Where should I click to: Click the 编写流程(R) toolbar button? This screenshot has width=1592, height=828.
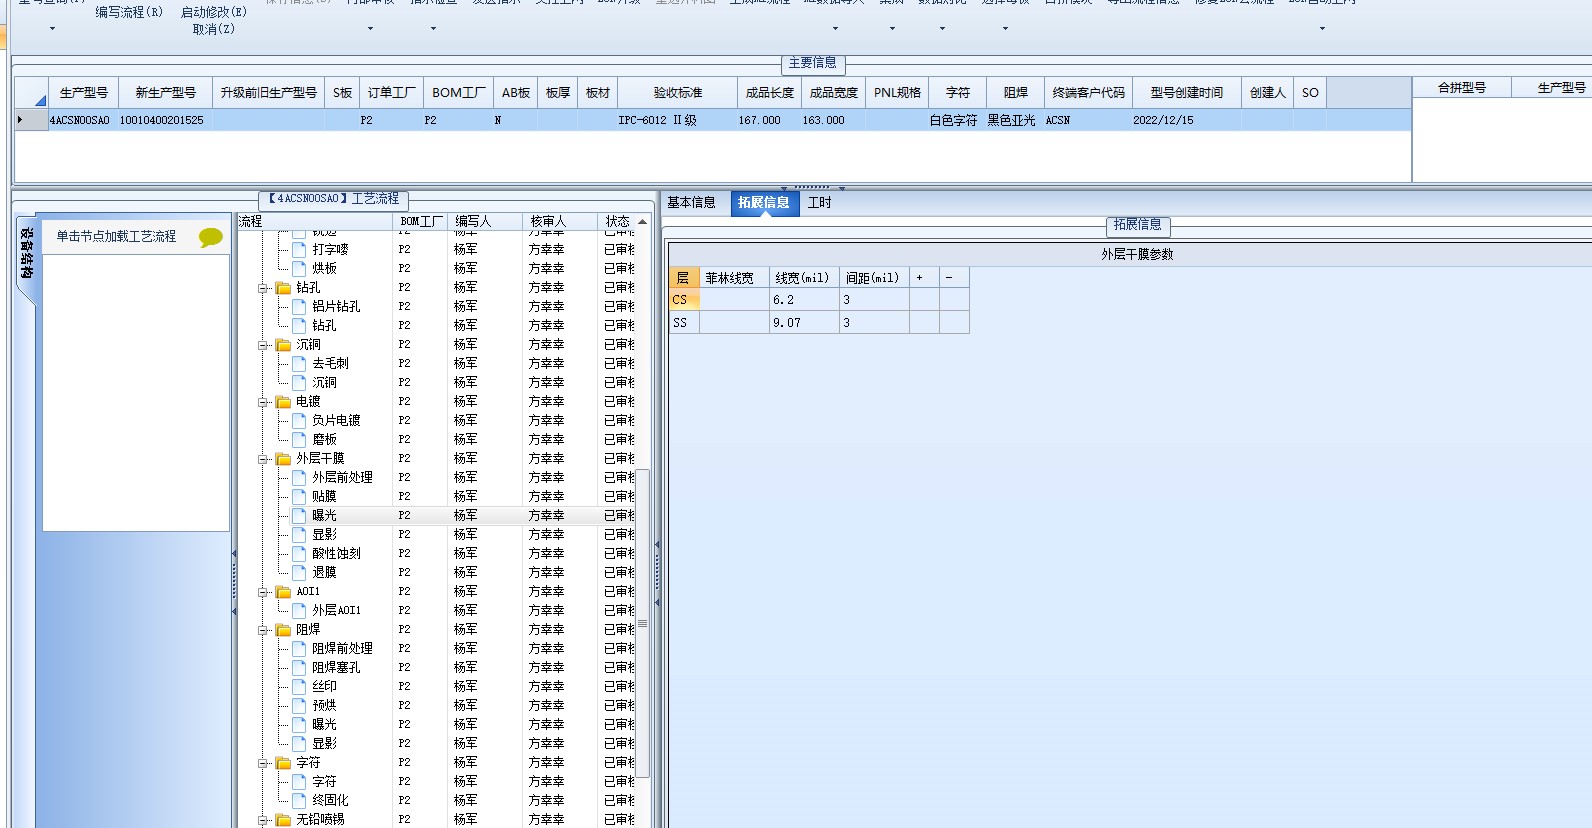[129, 12]
